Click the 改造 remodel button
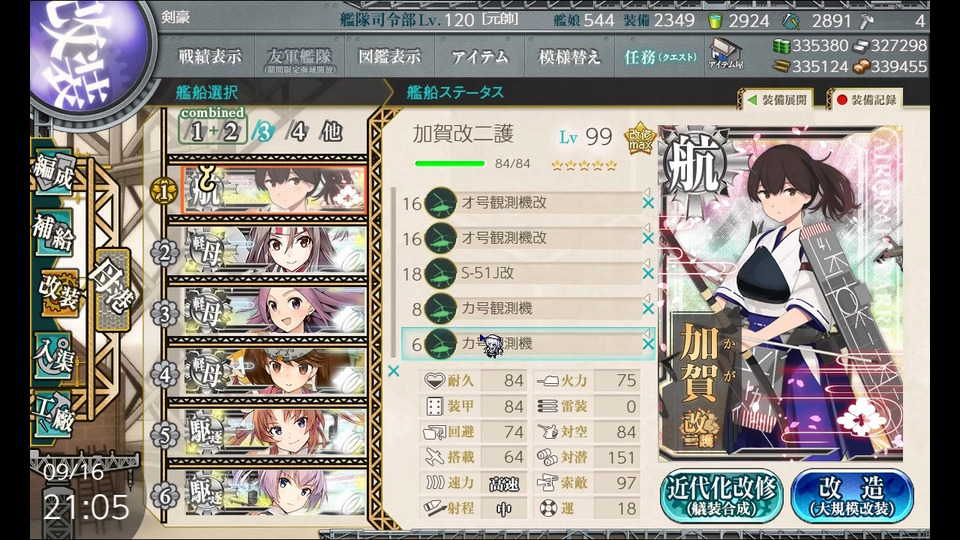Viewport: 960px width, 540px height. pos(852,496)
